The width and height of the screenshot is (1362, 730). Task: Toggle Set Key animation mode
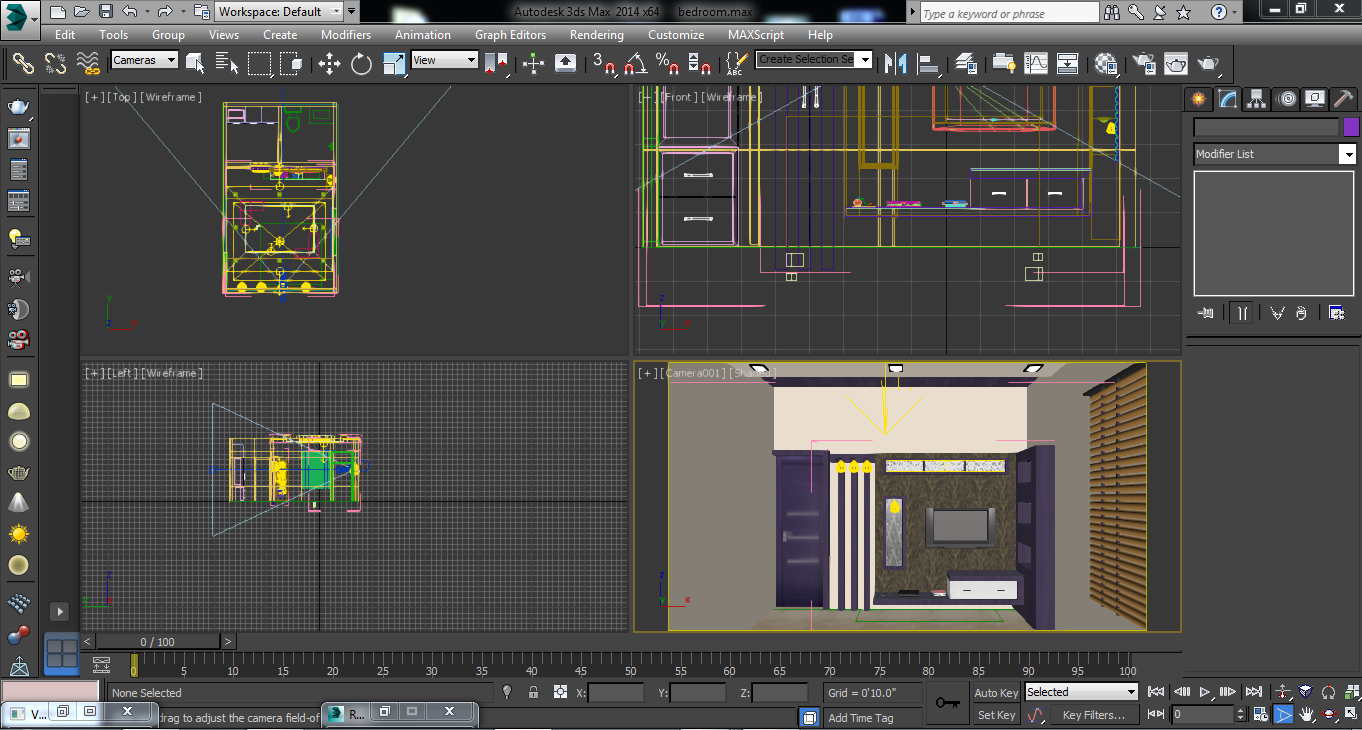pos(996,715)
